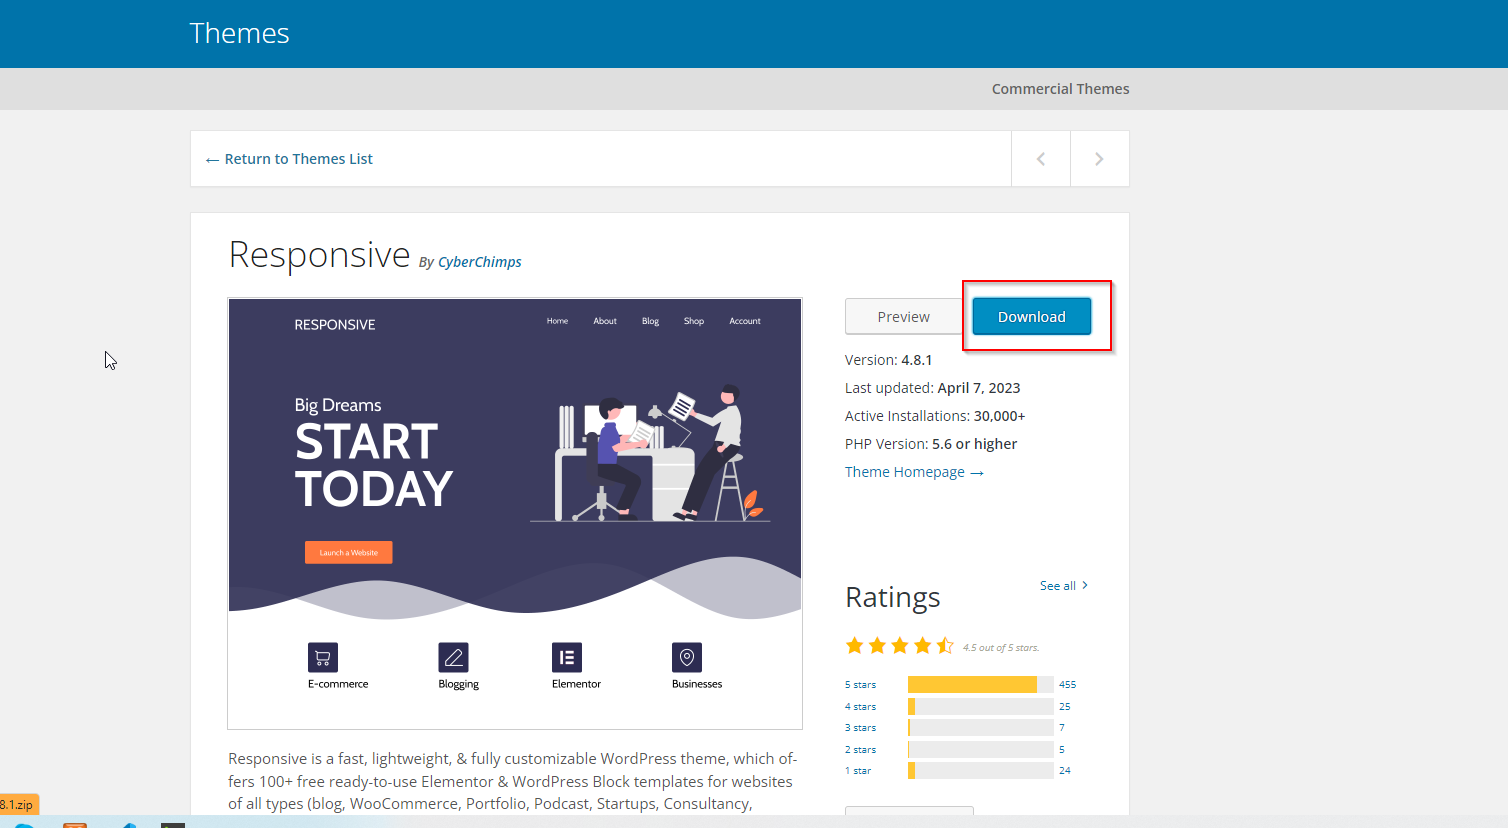
Task: Click Shop in theme screenshot menu
Action: point(694,321)
